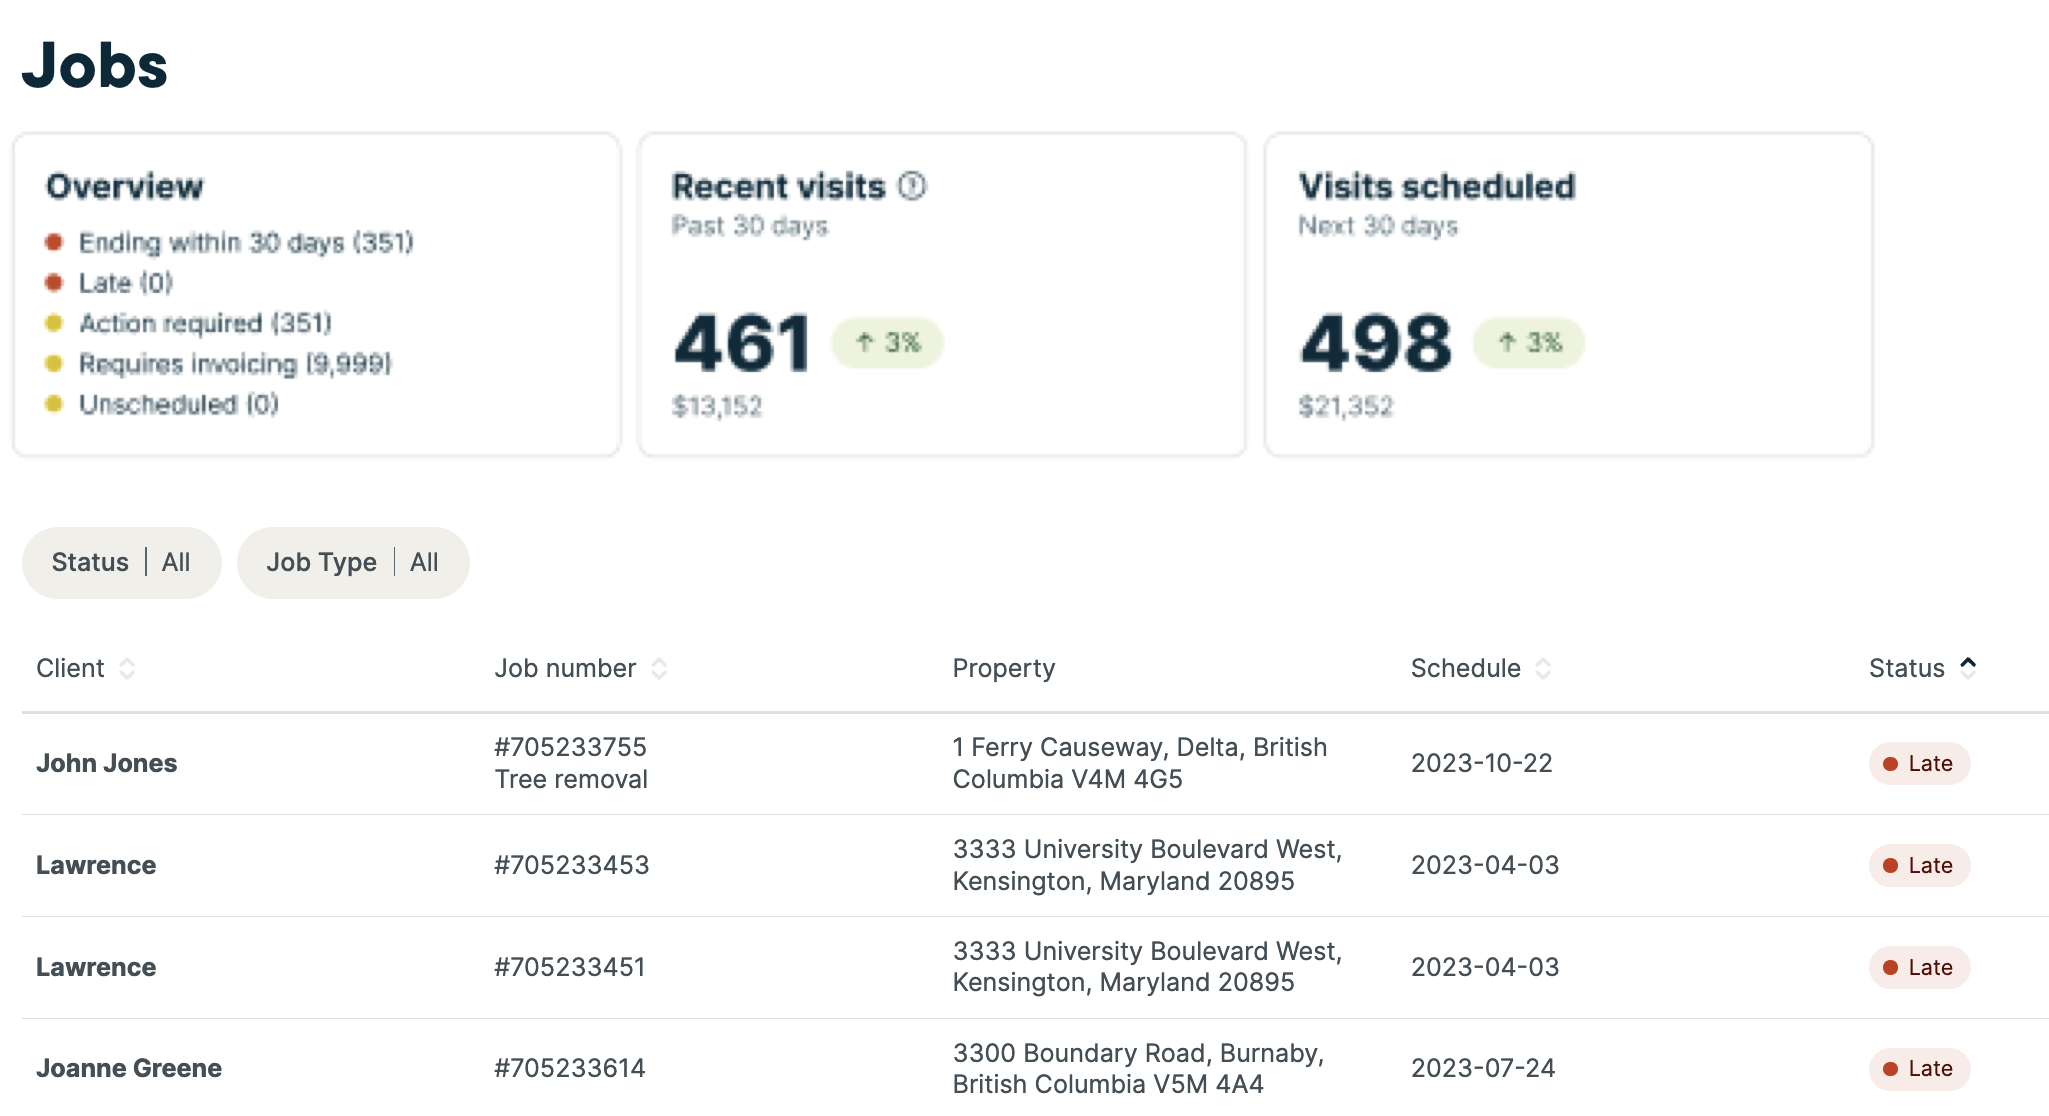This screenshot has height=1116, width=2049.
Task: Sort by Schedule column arrows
Action: click(x=1543, y=668)
